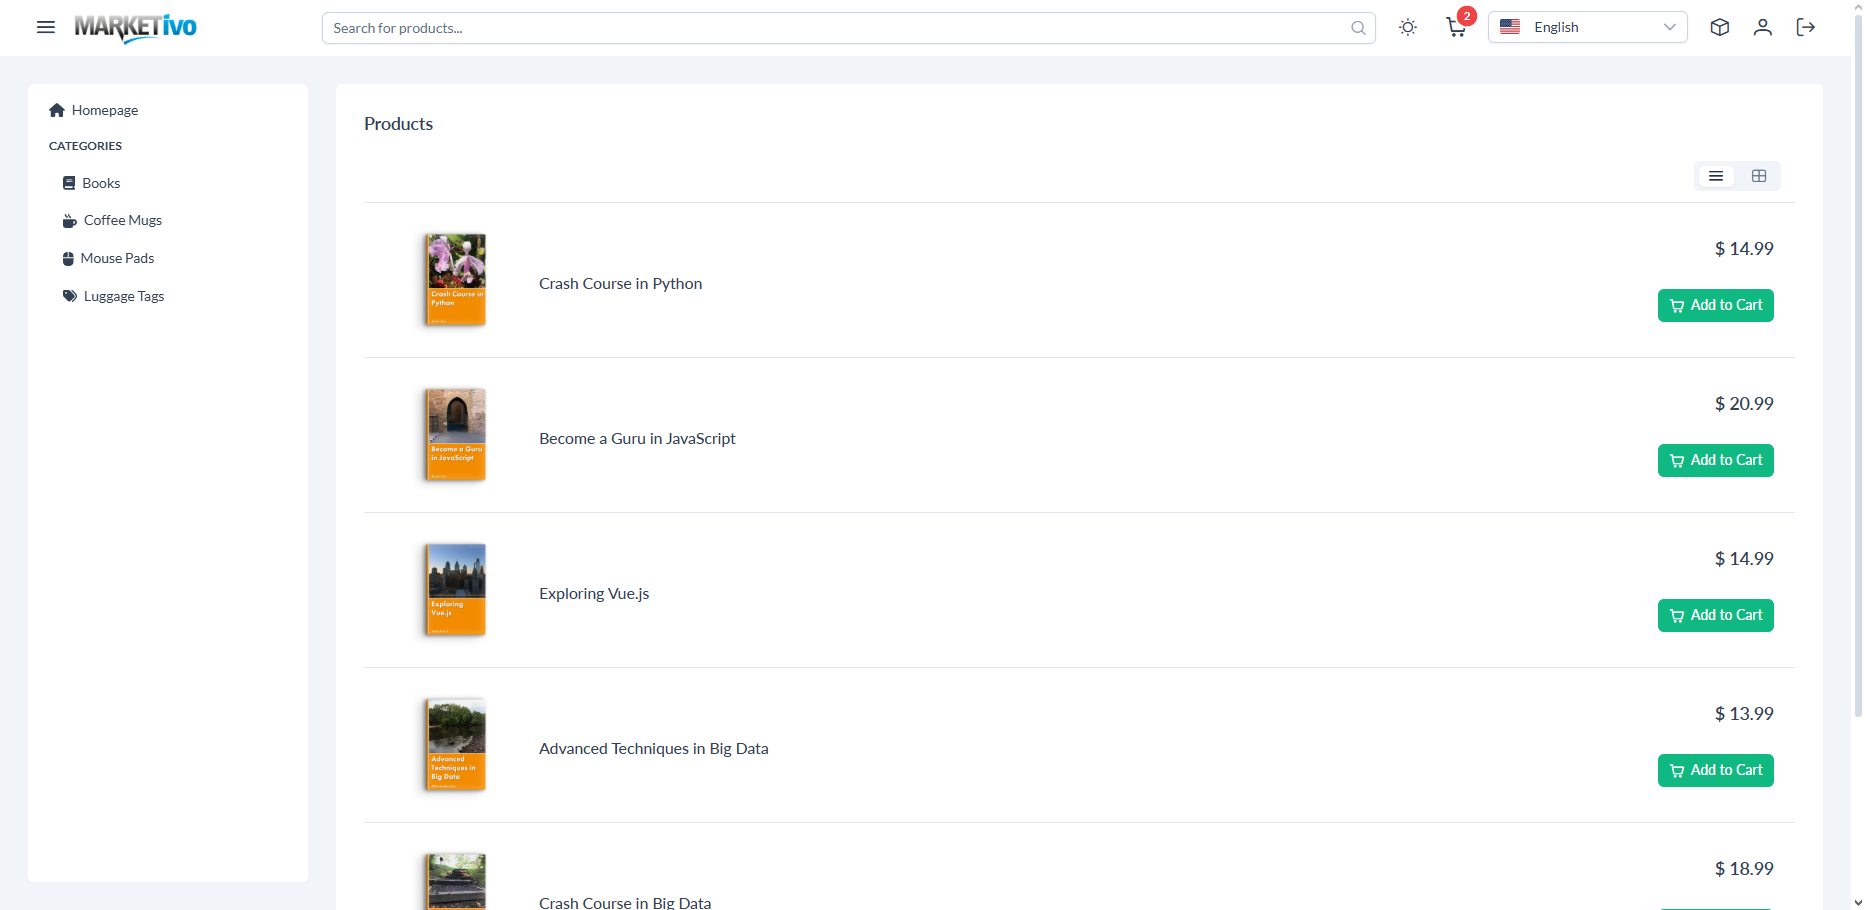Click the cart badge showing 2
Screen dimensions: 1866x910
(x=1467, y=16)
